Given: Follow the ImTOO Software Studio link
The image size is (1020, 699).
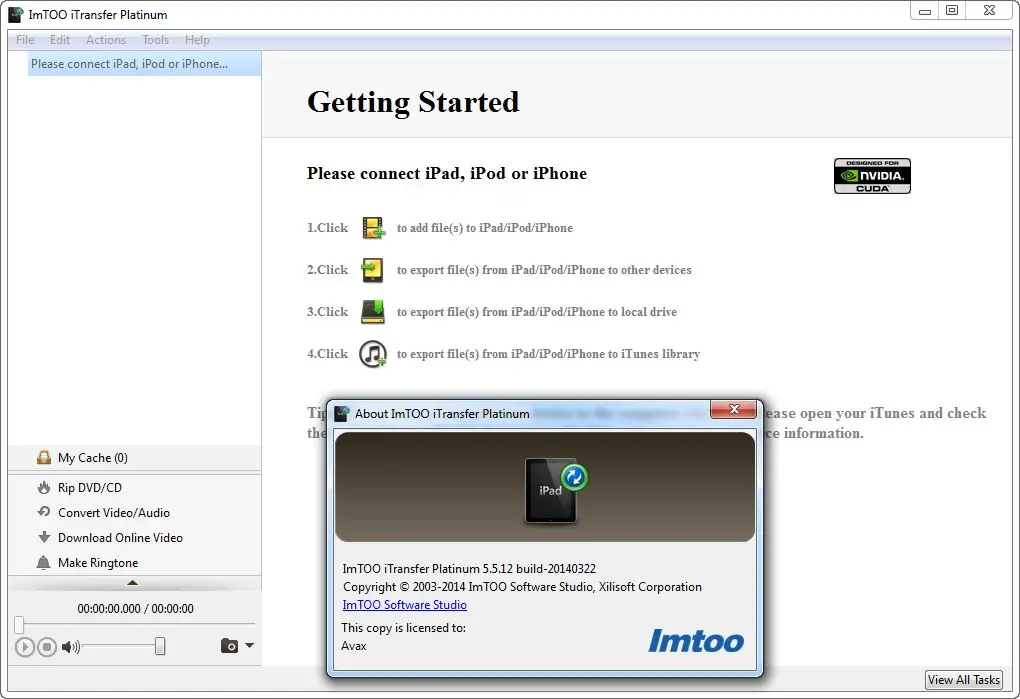Looking at the screenshot, I should click(x=405, y=605).
